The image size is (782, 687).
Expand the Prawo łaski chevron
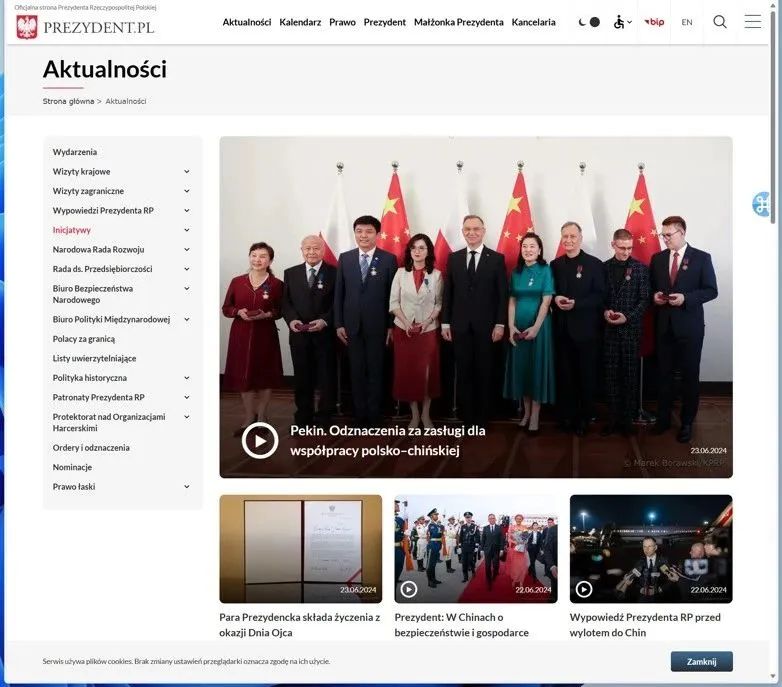tap(187, 487)
